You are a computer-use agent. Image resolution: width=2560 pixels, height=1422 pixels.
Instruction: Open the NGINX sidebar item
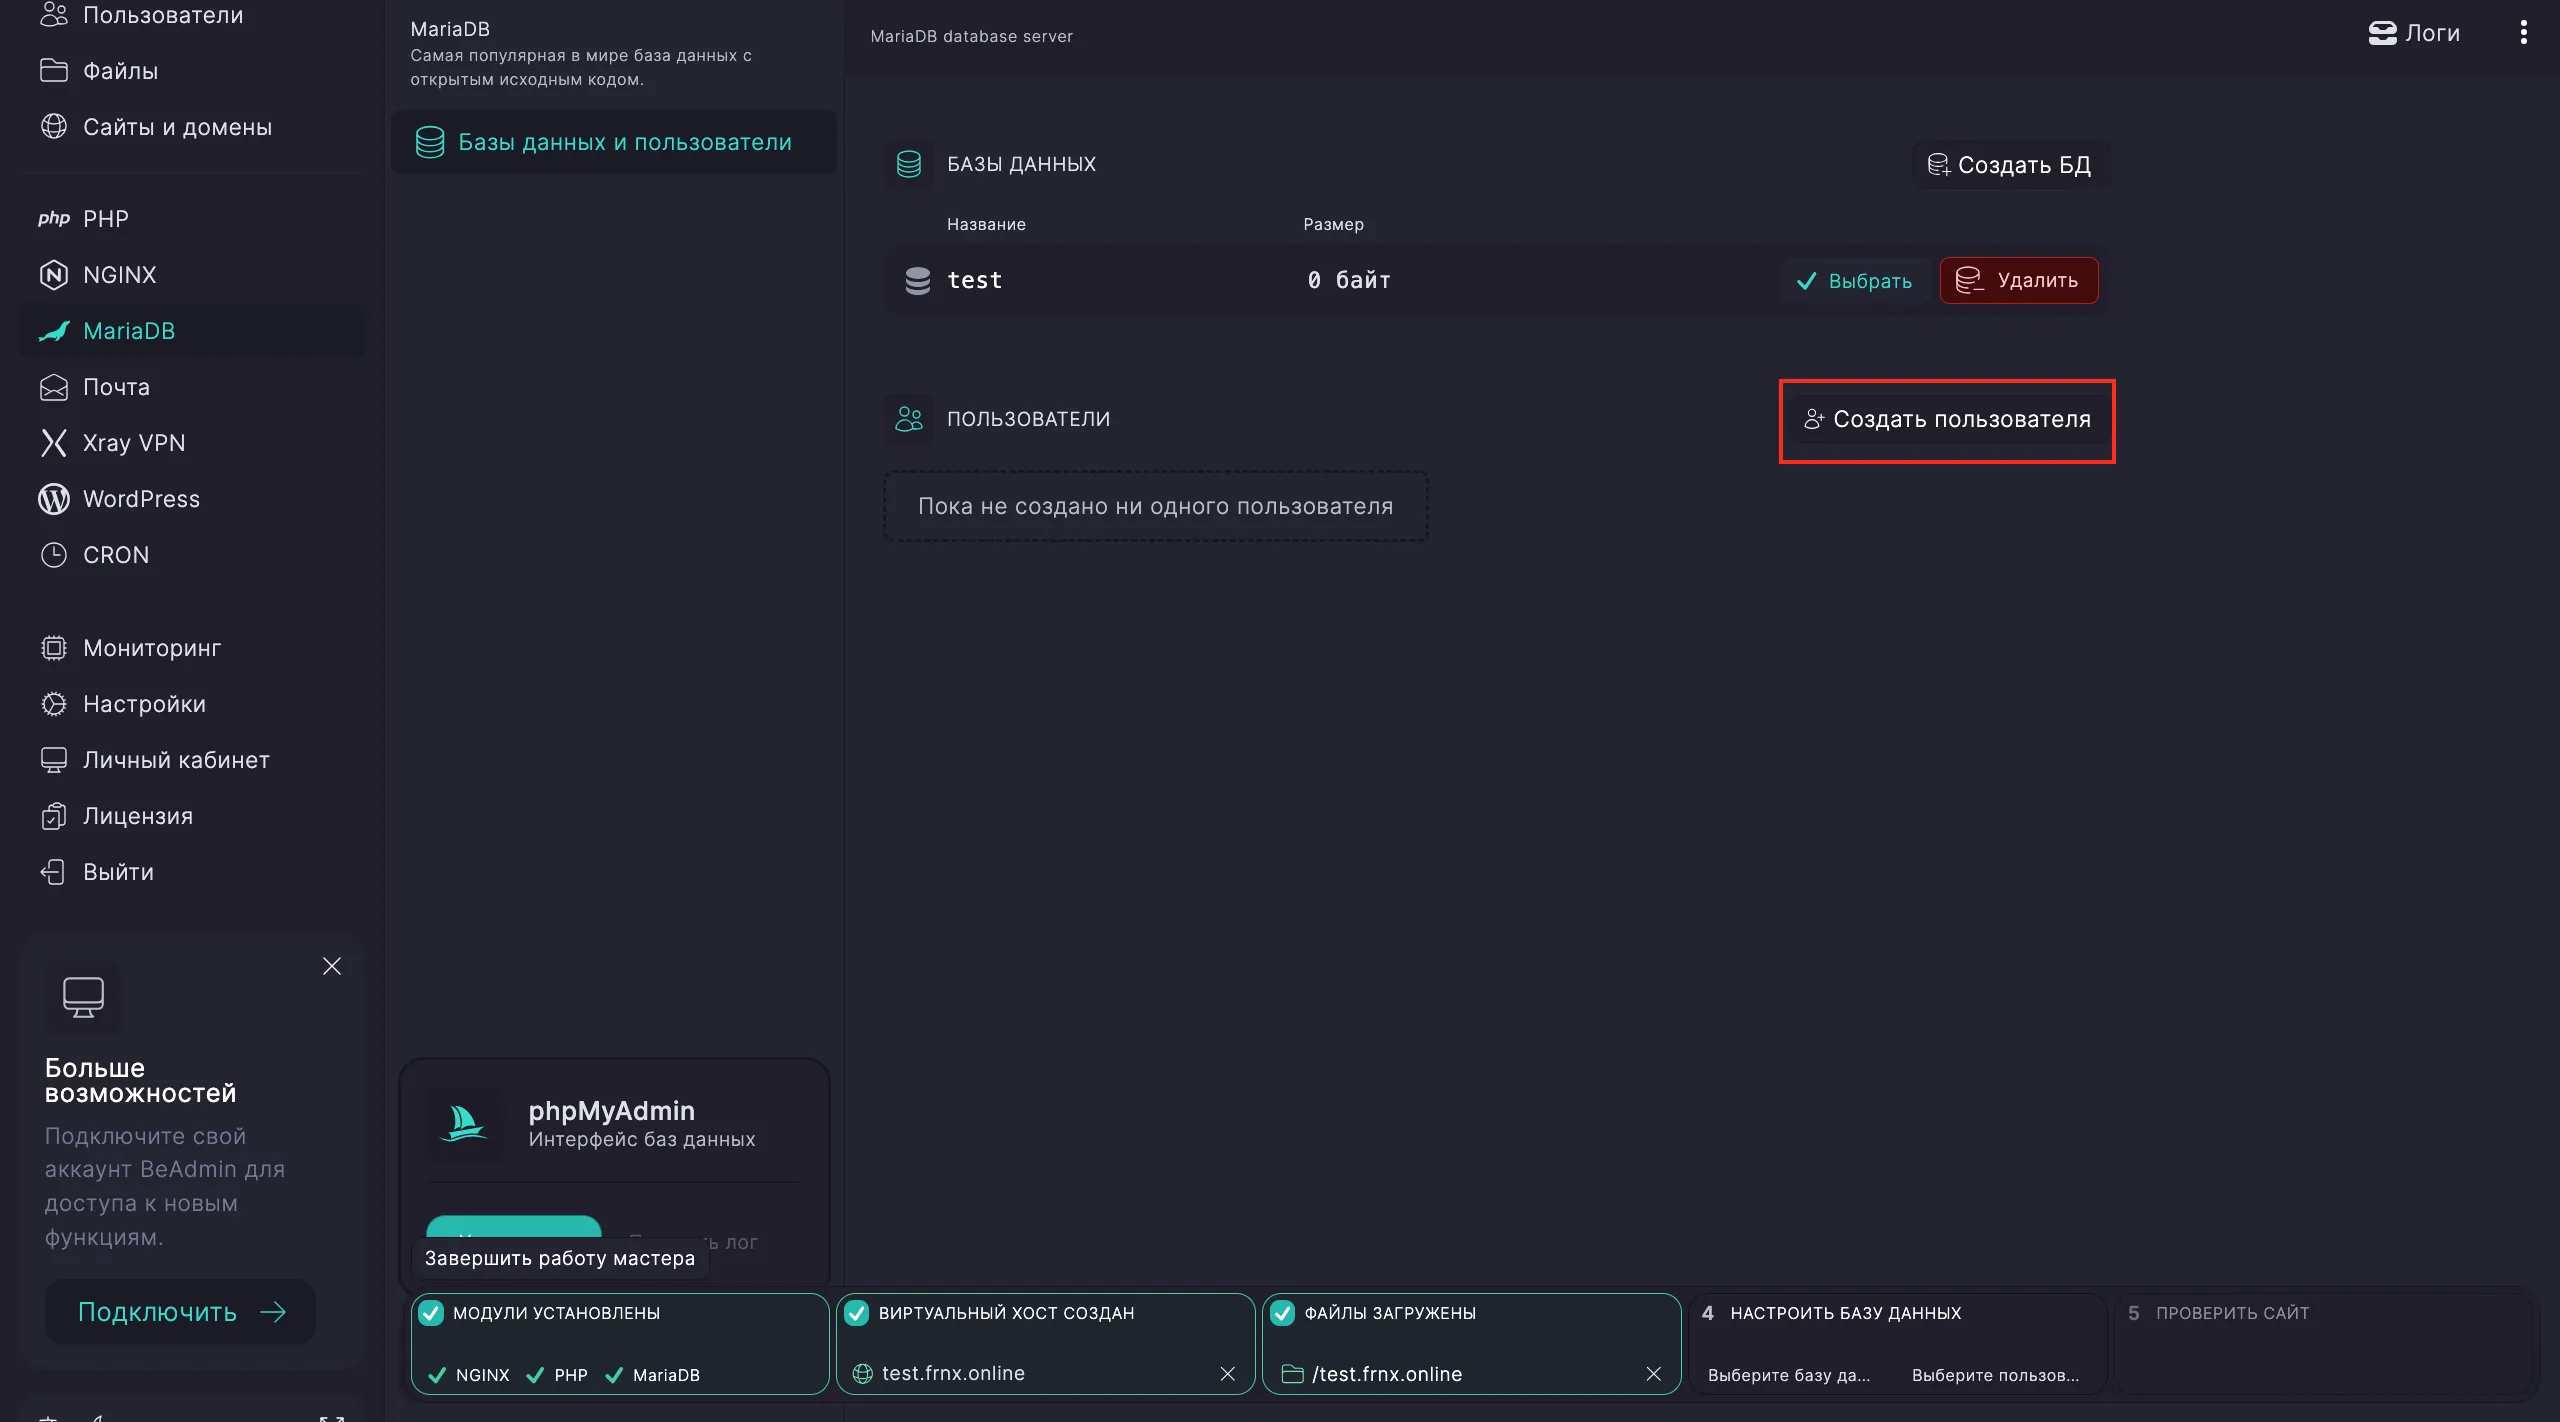click(x=119, y=274)
